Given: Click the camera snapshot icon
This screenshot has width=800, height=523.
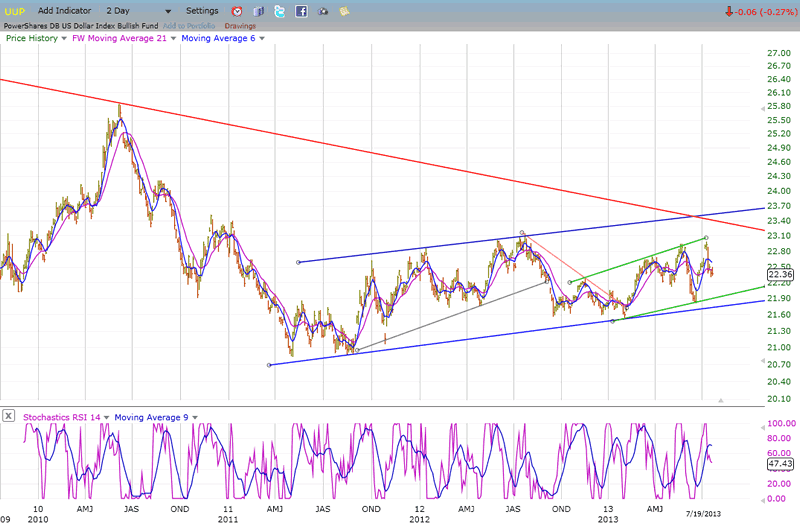Looking at the screenshot, I should (x=323, y=11).
